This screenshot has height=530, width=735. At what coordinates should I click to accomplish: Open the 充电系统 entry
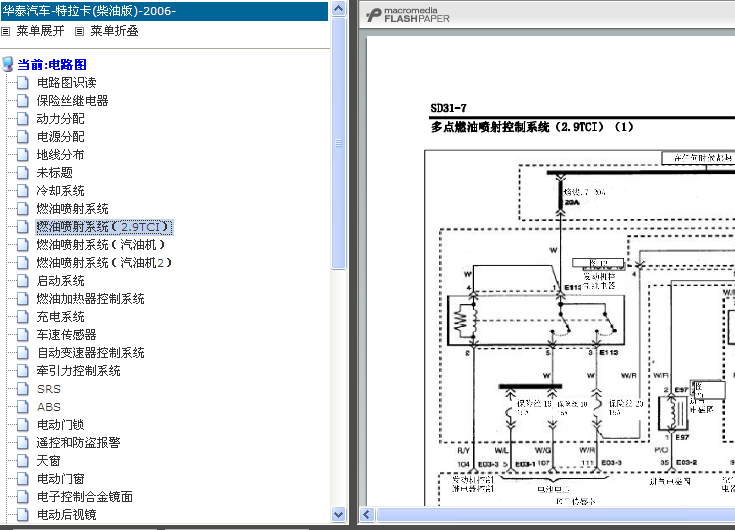(60, 317)
